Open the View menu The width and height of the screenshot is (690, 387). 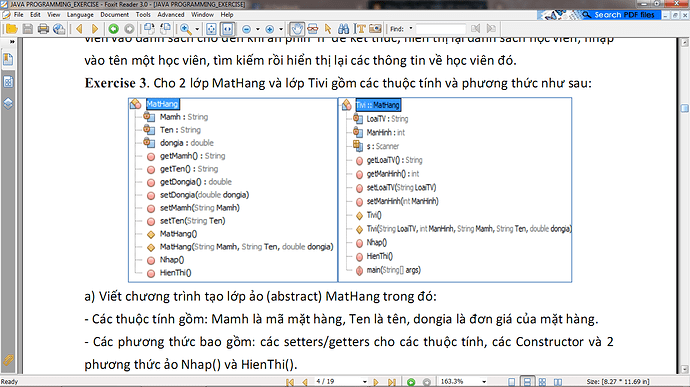(x=54, y=15)
